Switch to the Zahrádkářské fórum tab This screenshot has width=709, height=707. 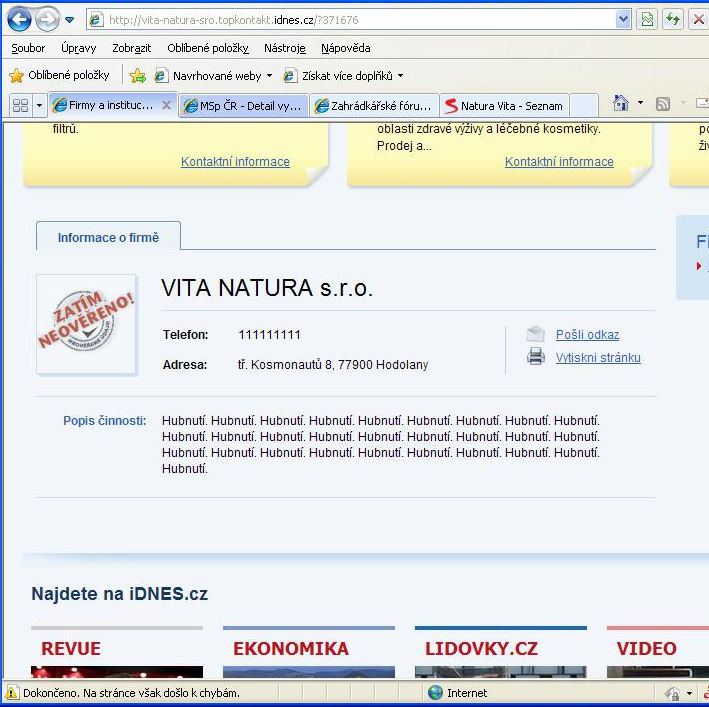tap(374, 105)
